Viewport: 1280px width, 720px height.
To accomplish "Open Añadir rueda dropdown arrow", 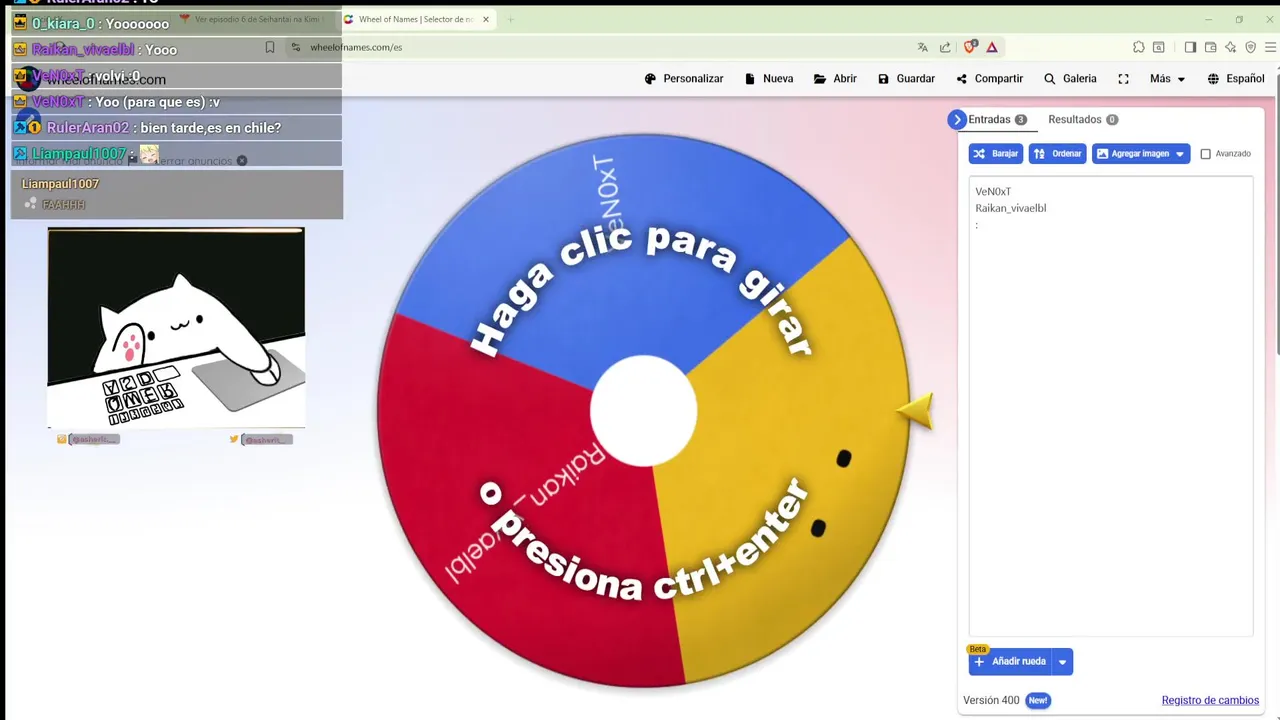I will 1063,661.
